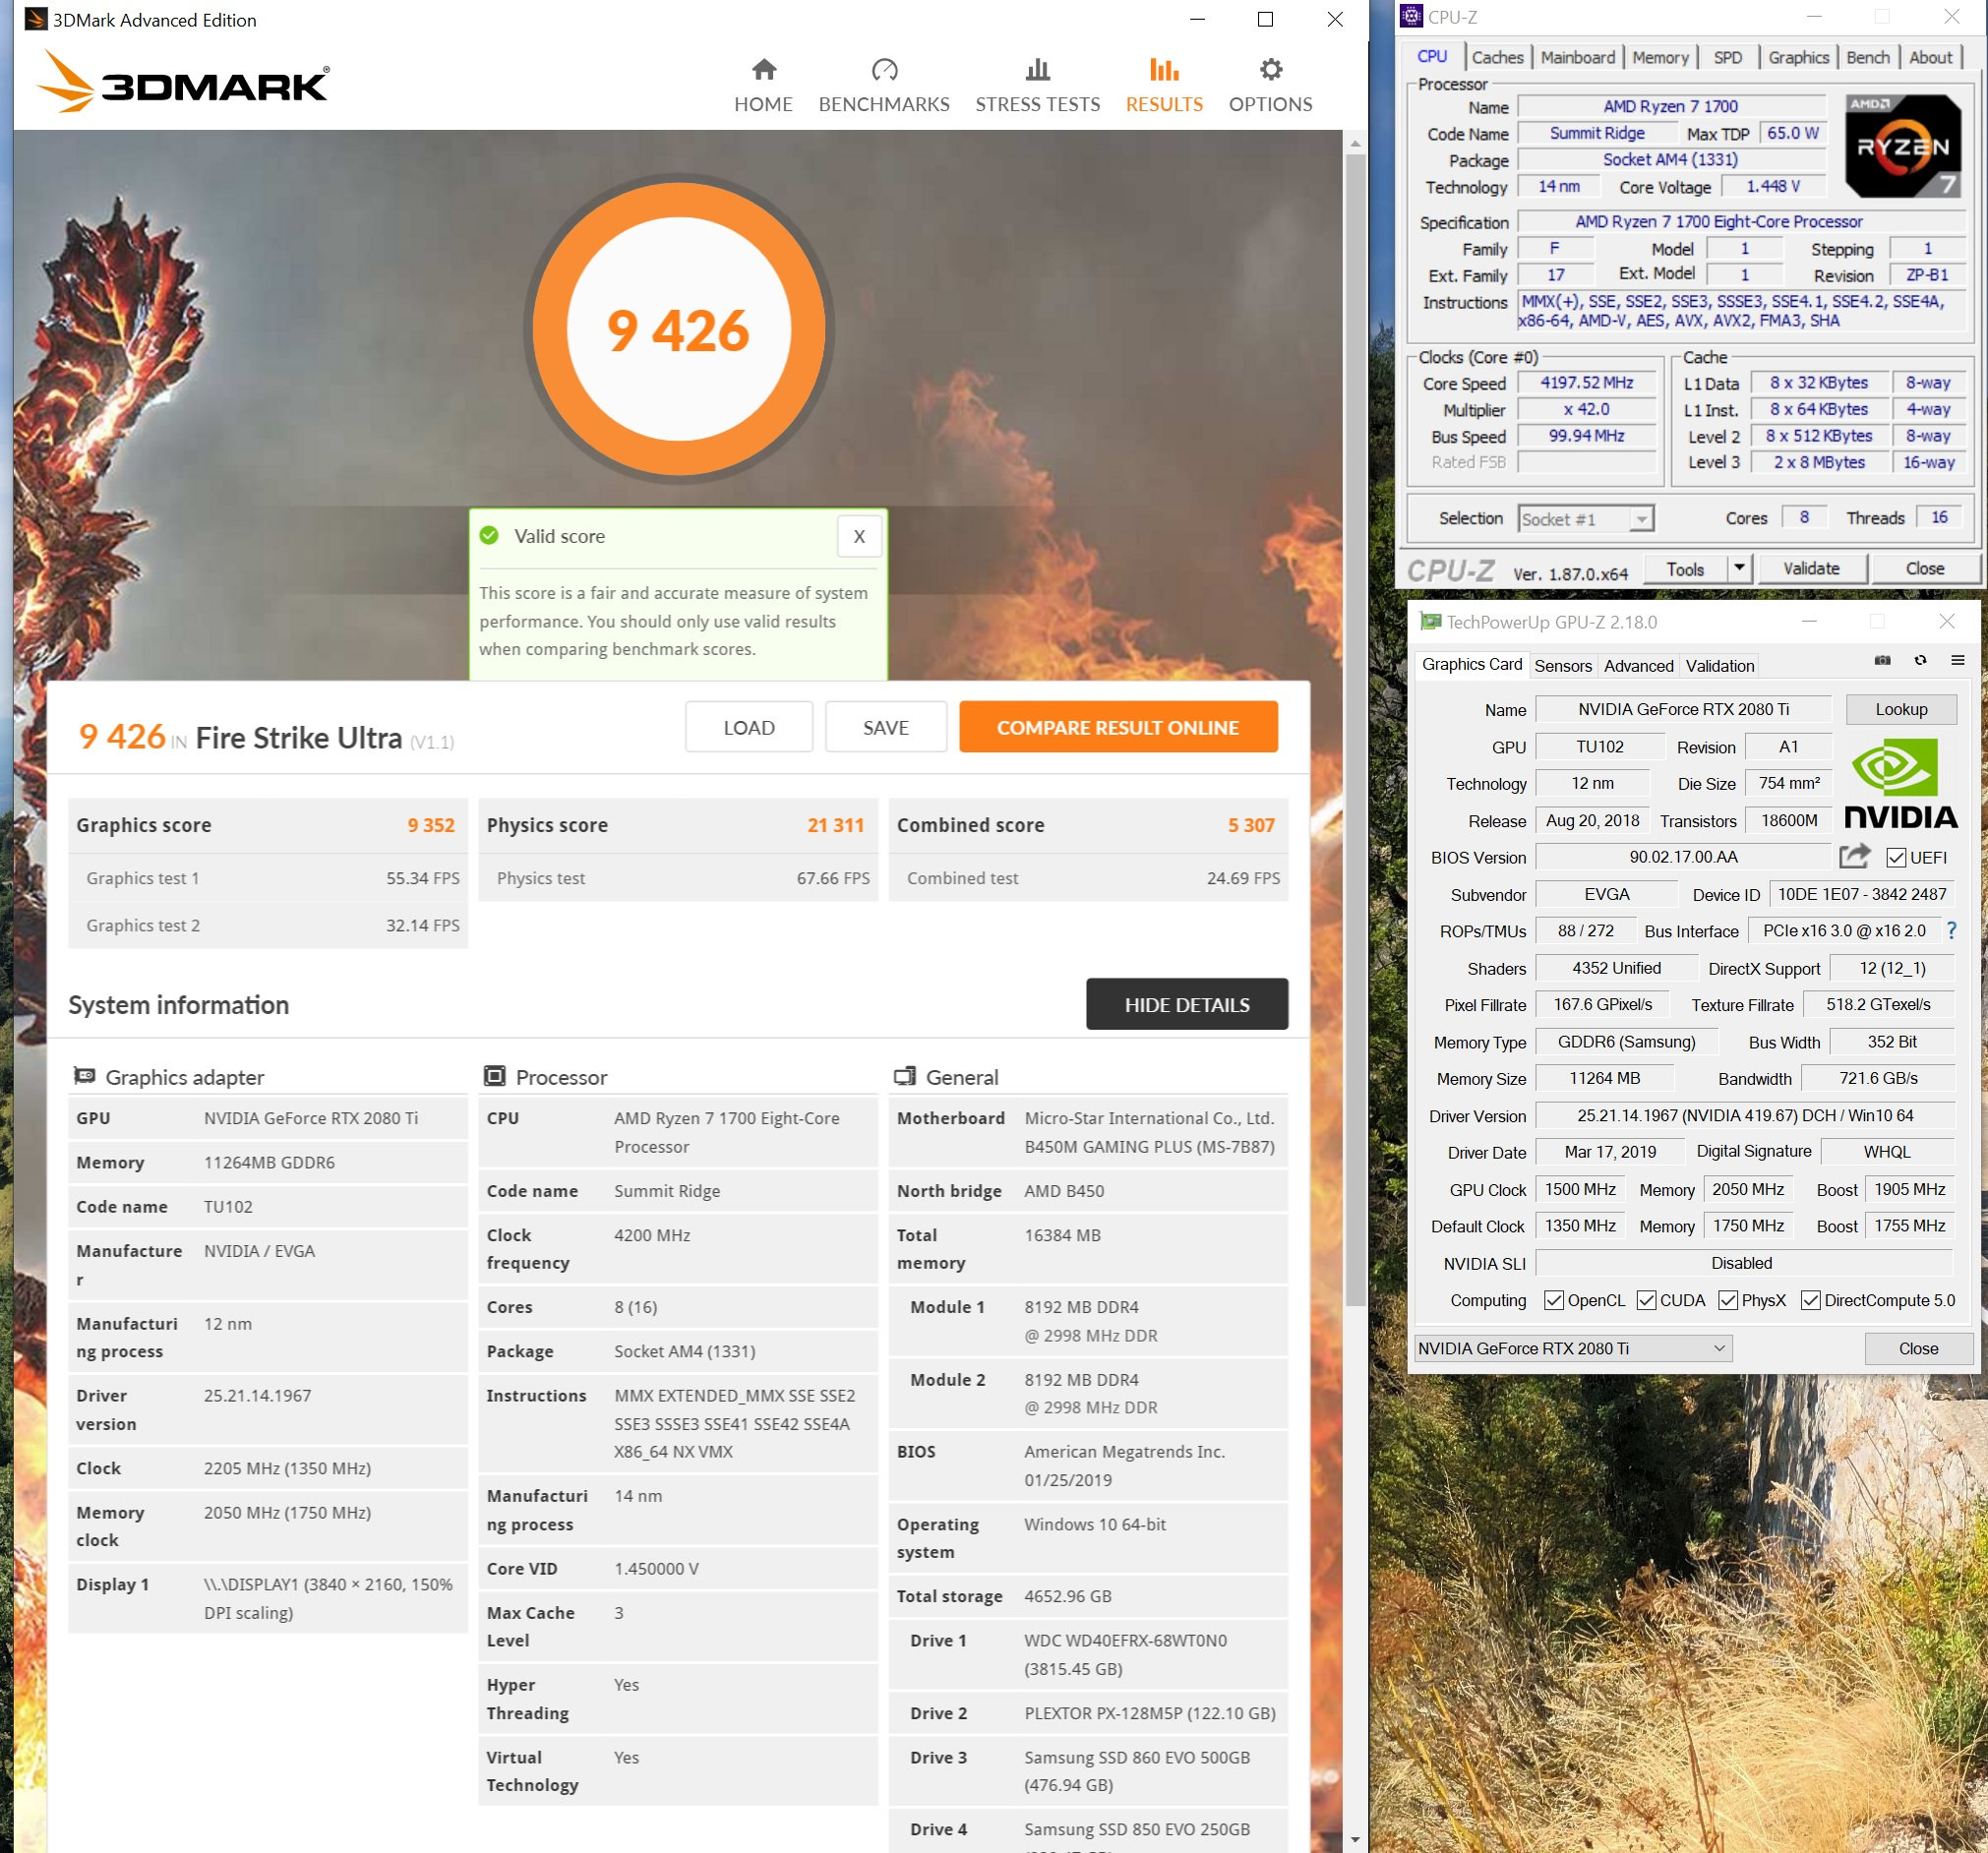The image size is (1988, 1853).
Task: Open GPU selection dropdown at GPU-Z bottom
Action: [1573, 1348]
